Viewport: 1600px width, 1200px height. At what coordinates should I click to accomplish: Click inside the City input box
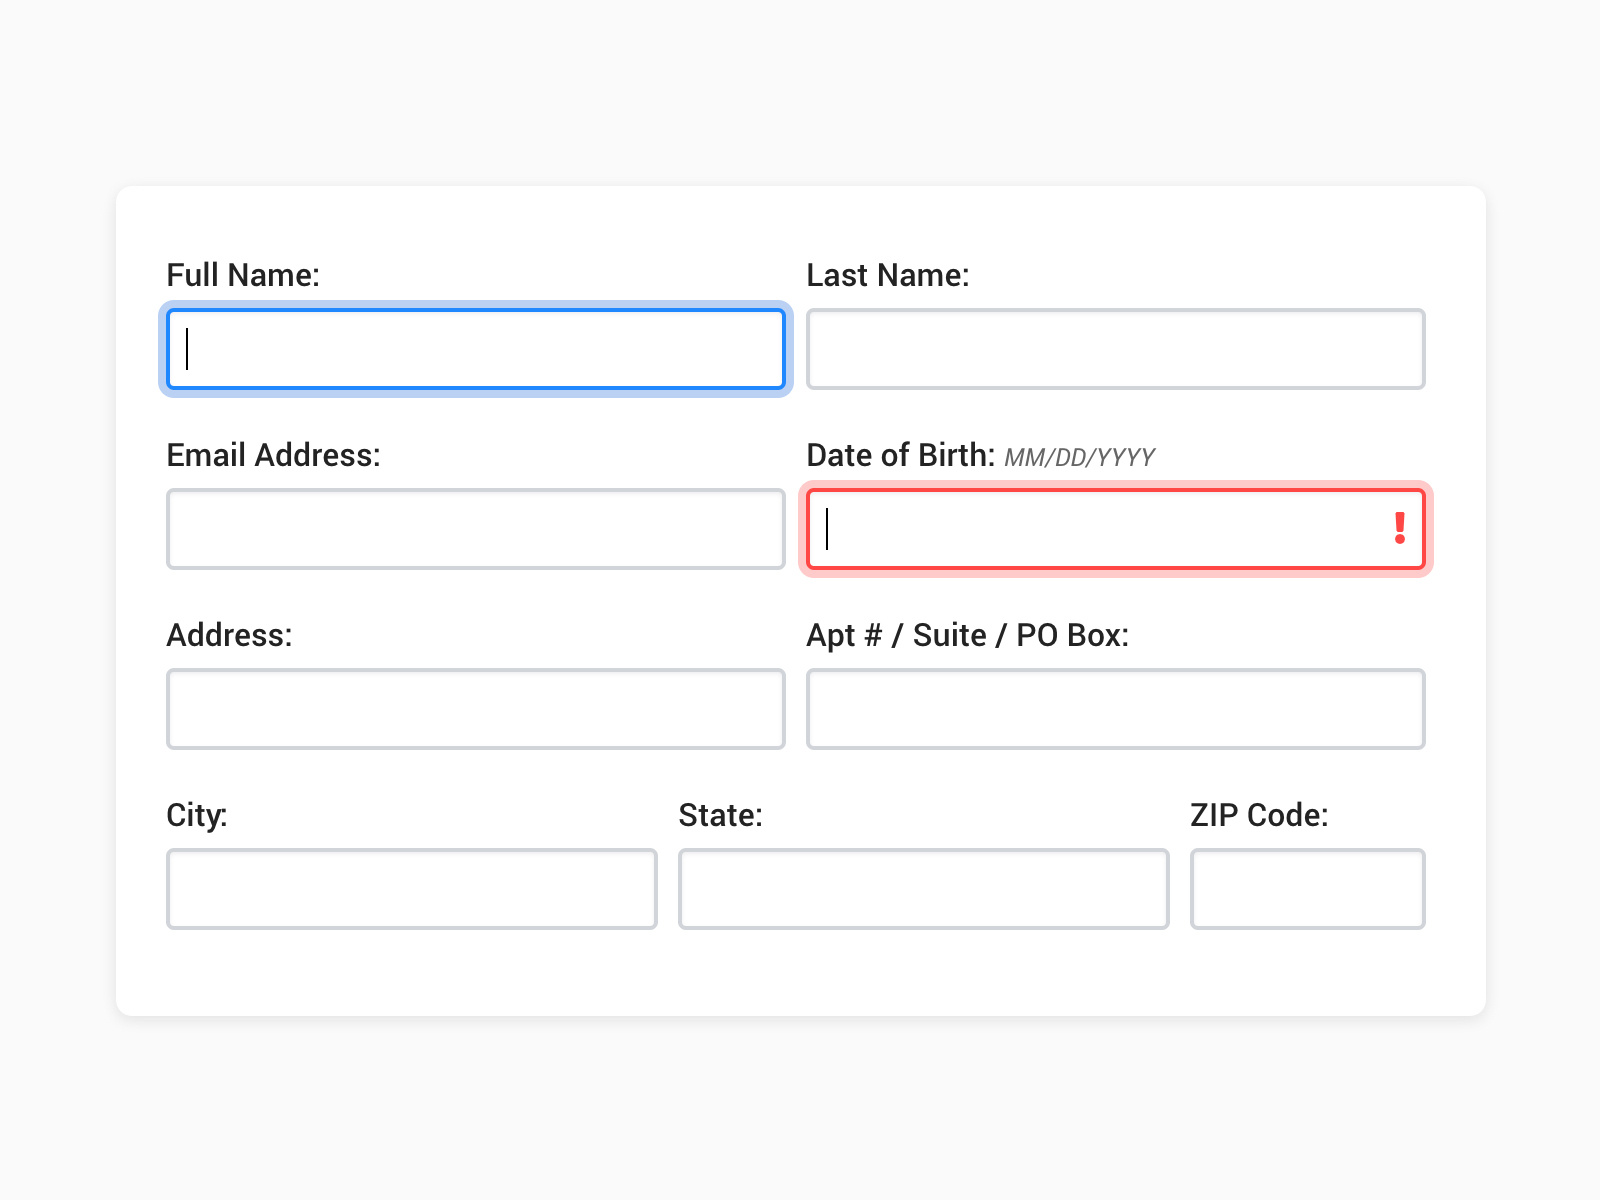410,889
